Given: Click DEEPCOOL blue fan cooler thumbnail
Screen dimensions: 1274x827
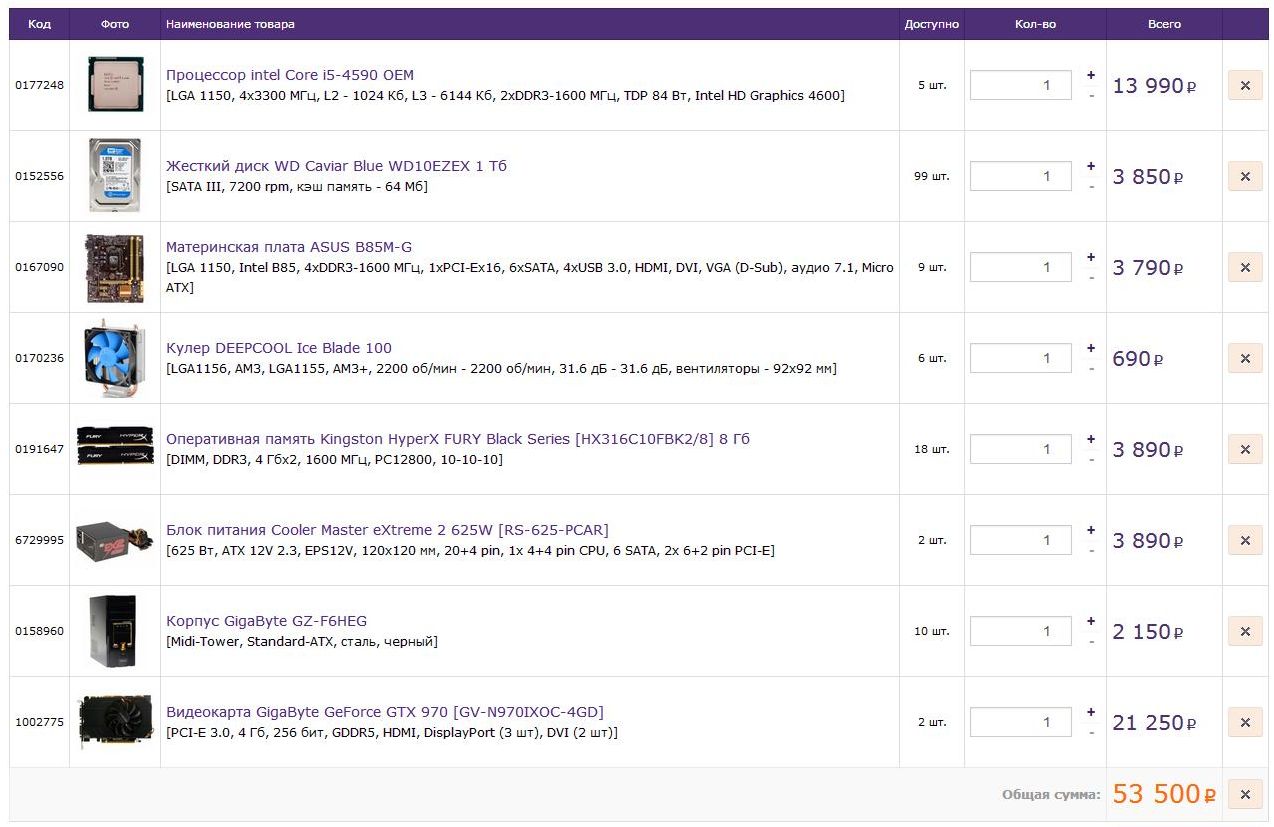Looking at the screenshot, I should coord(115,358).
